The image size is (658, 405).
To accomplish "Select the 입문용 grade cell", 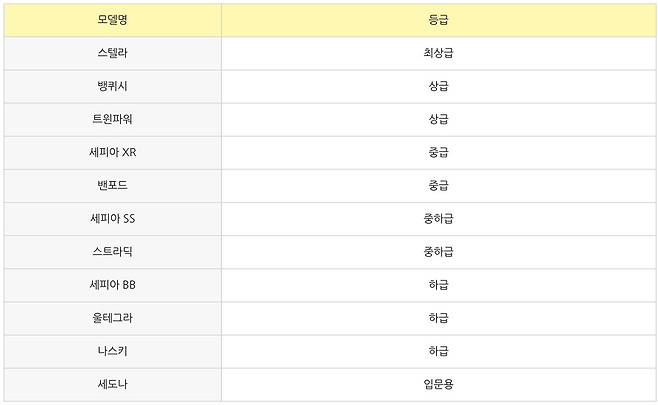I will [438, 383].
